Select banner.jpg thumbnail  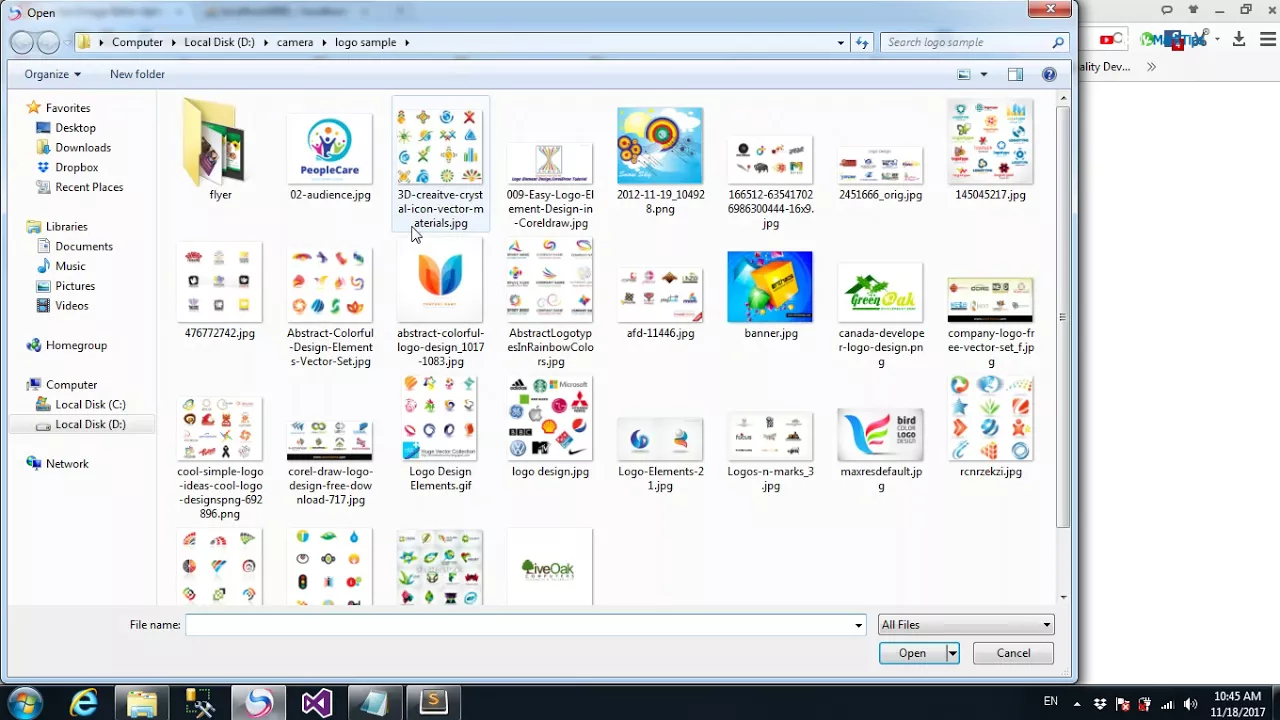coord(770,288)
